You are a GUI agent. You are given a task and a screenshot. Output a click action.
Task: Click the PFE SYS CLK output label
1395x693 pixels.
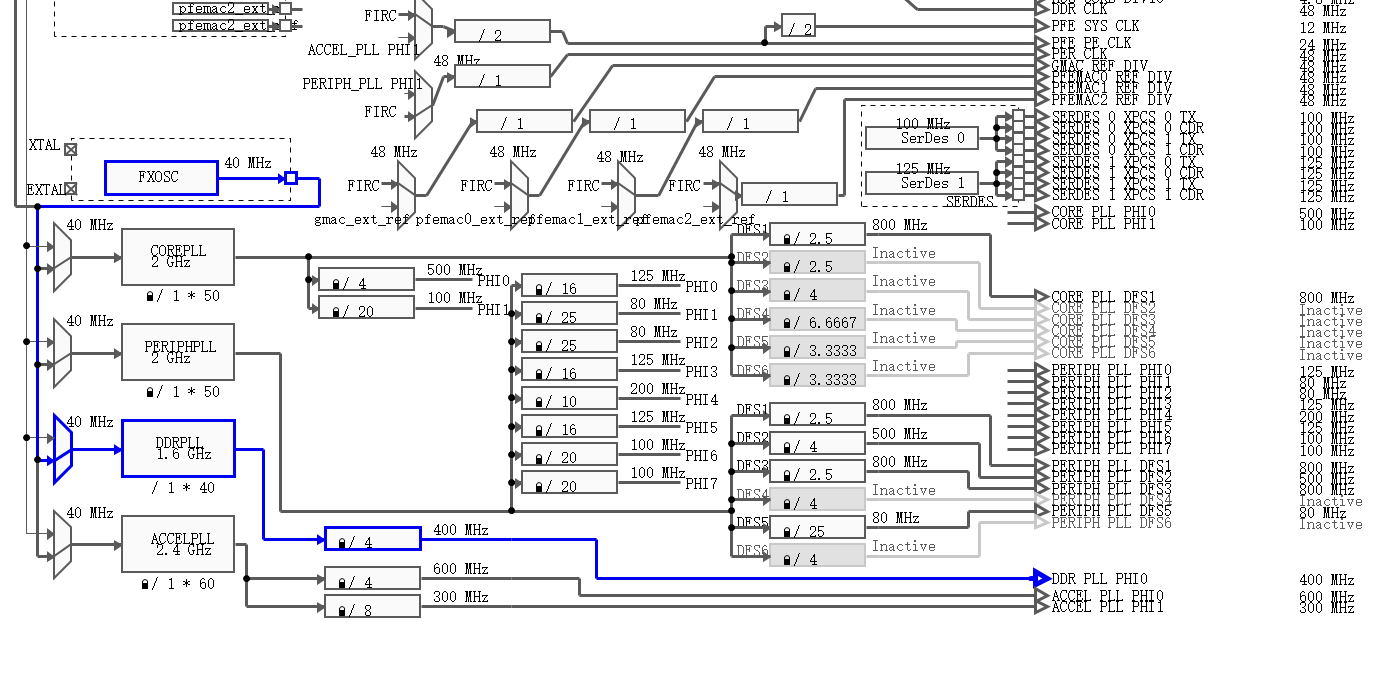coord(1096,26)
